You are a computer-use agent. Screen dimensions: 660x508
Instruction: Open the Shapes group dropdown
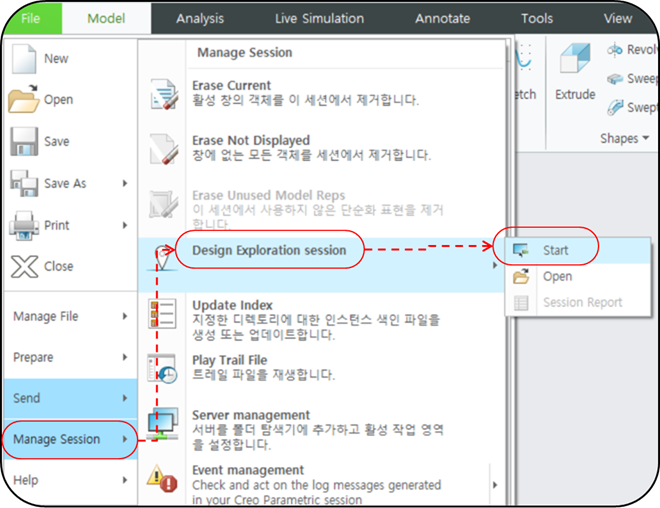(x=625, y=138)
